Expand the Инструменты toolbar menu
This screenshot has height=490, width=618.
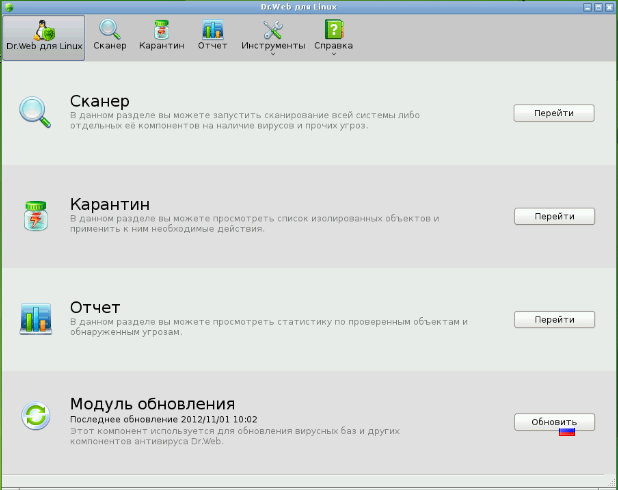[273, 37]
